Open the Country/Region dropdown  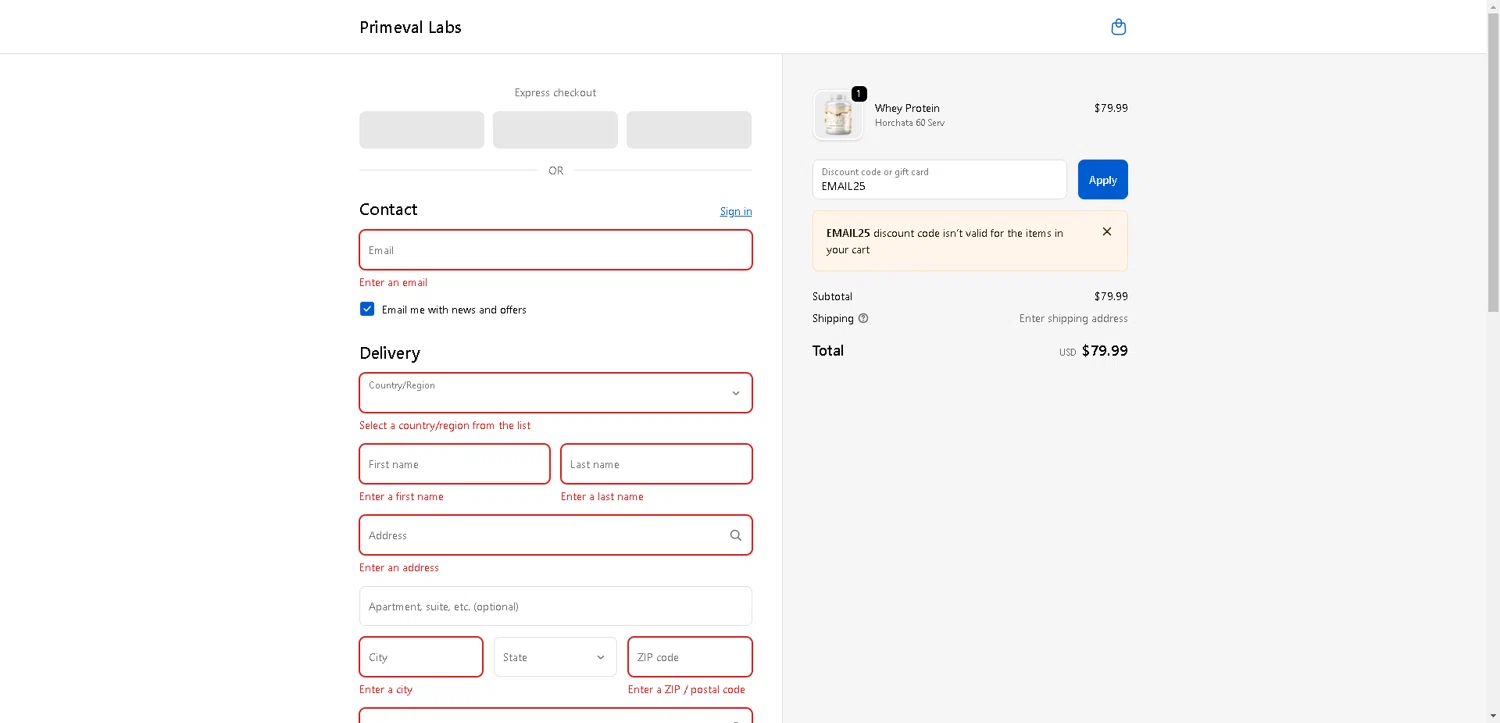pos(556,393)
